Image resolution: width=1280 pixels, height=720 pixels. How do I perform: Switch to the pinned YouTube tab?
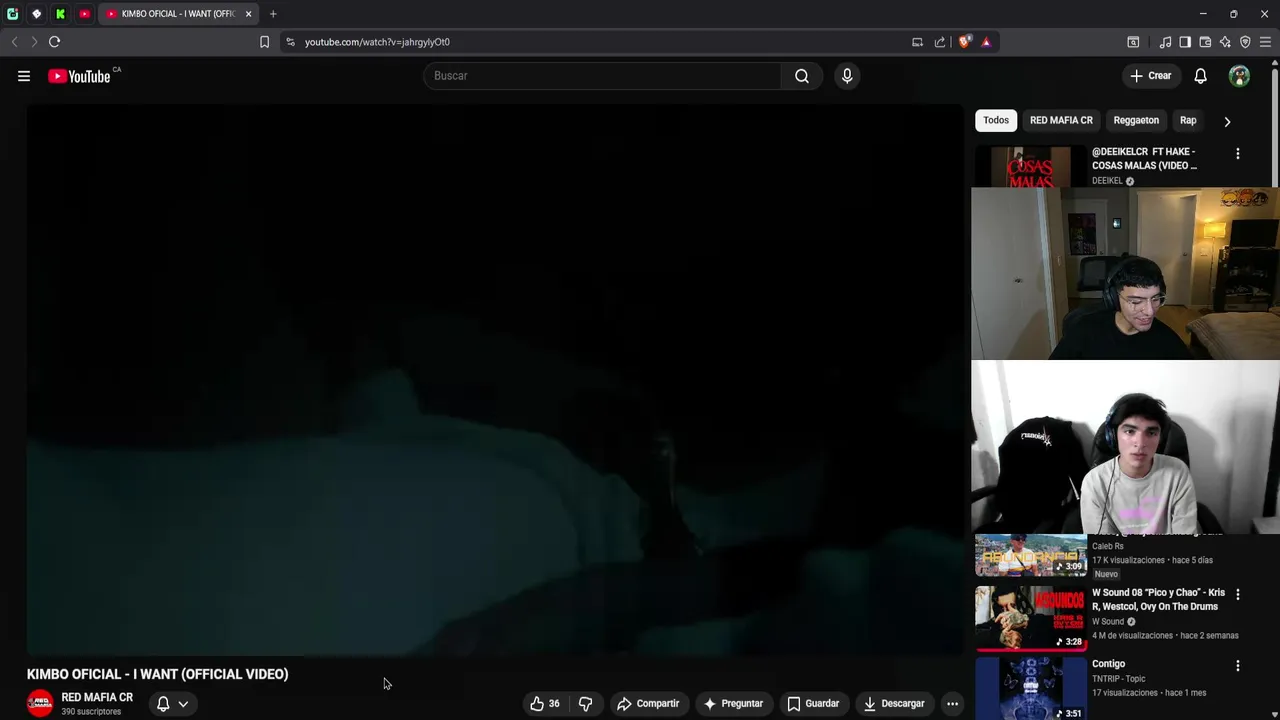coord(84,14)
